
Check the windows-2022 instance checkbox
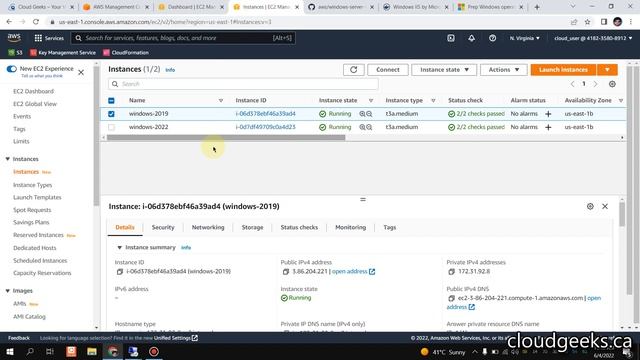point(111,127)
